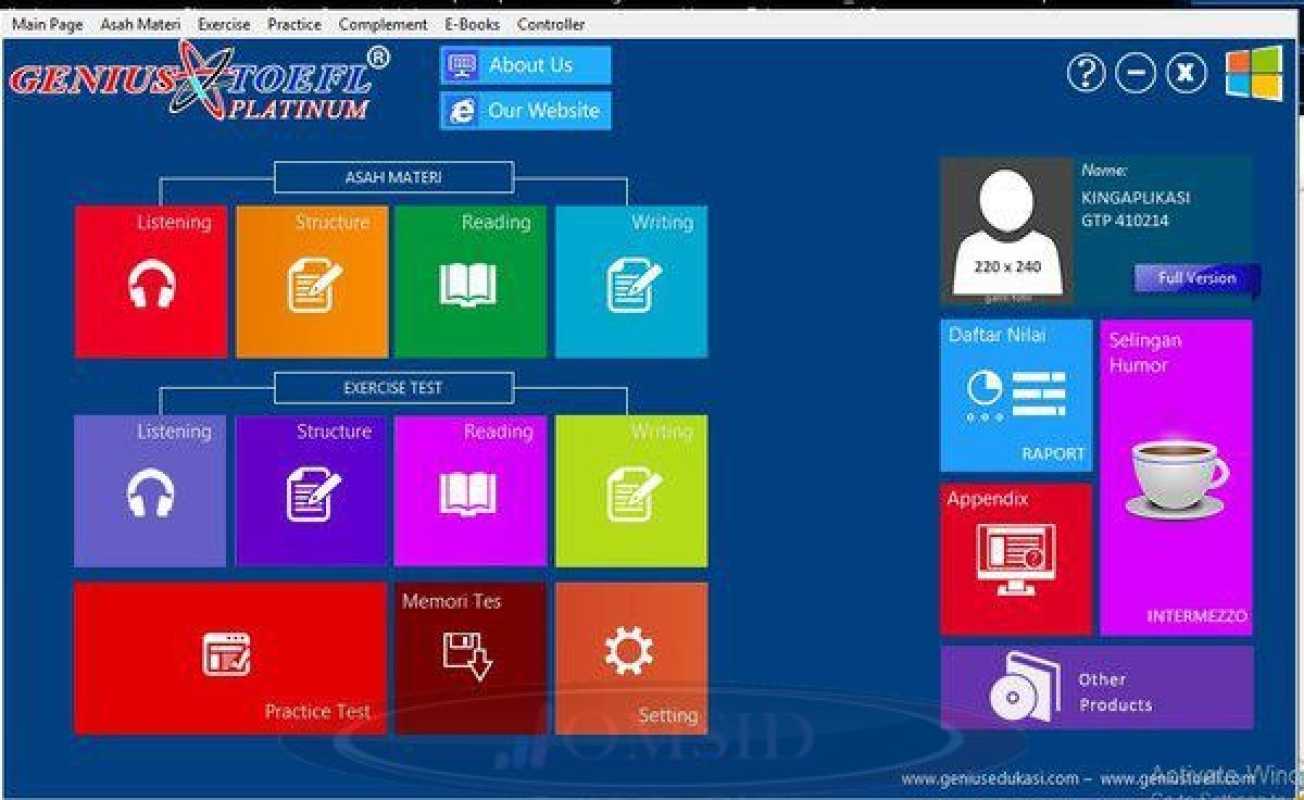Screen dimensions: 1304x800
Task: Open the Complement menu
Action: click(382, 24)
